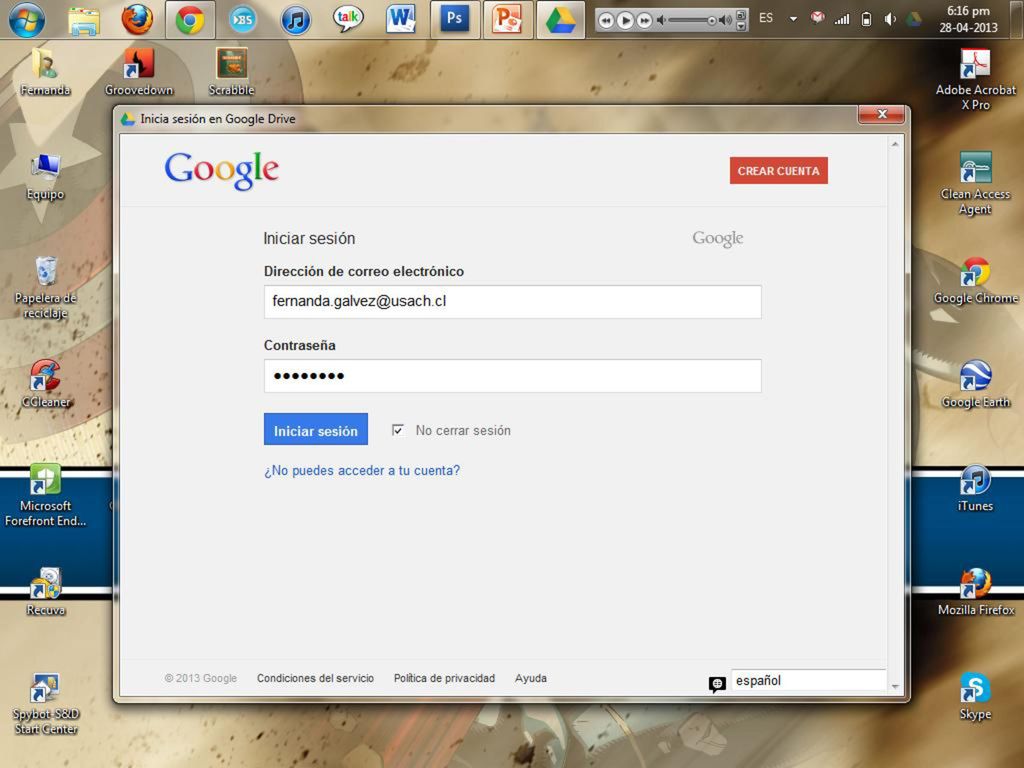Select the Papelera de reciclaje icon
Screen dimensions: 1024x768
(x=45, y=287)
